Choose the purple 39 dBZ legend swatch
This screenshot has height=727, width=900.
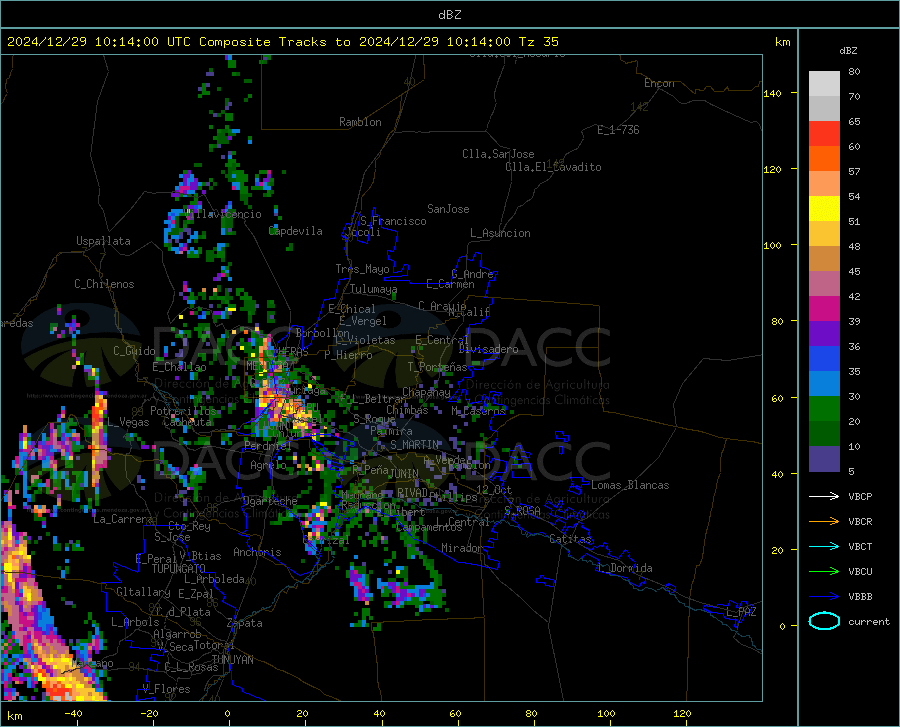tap(824, 334)
